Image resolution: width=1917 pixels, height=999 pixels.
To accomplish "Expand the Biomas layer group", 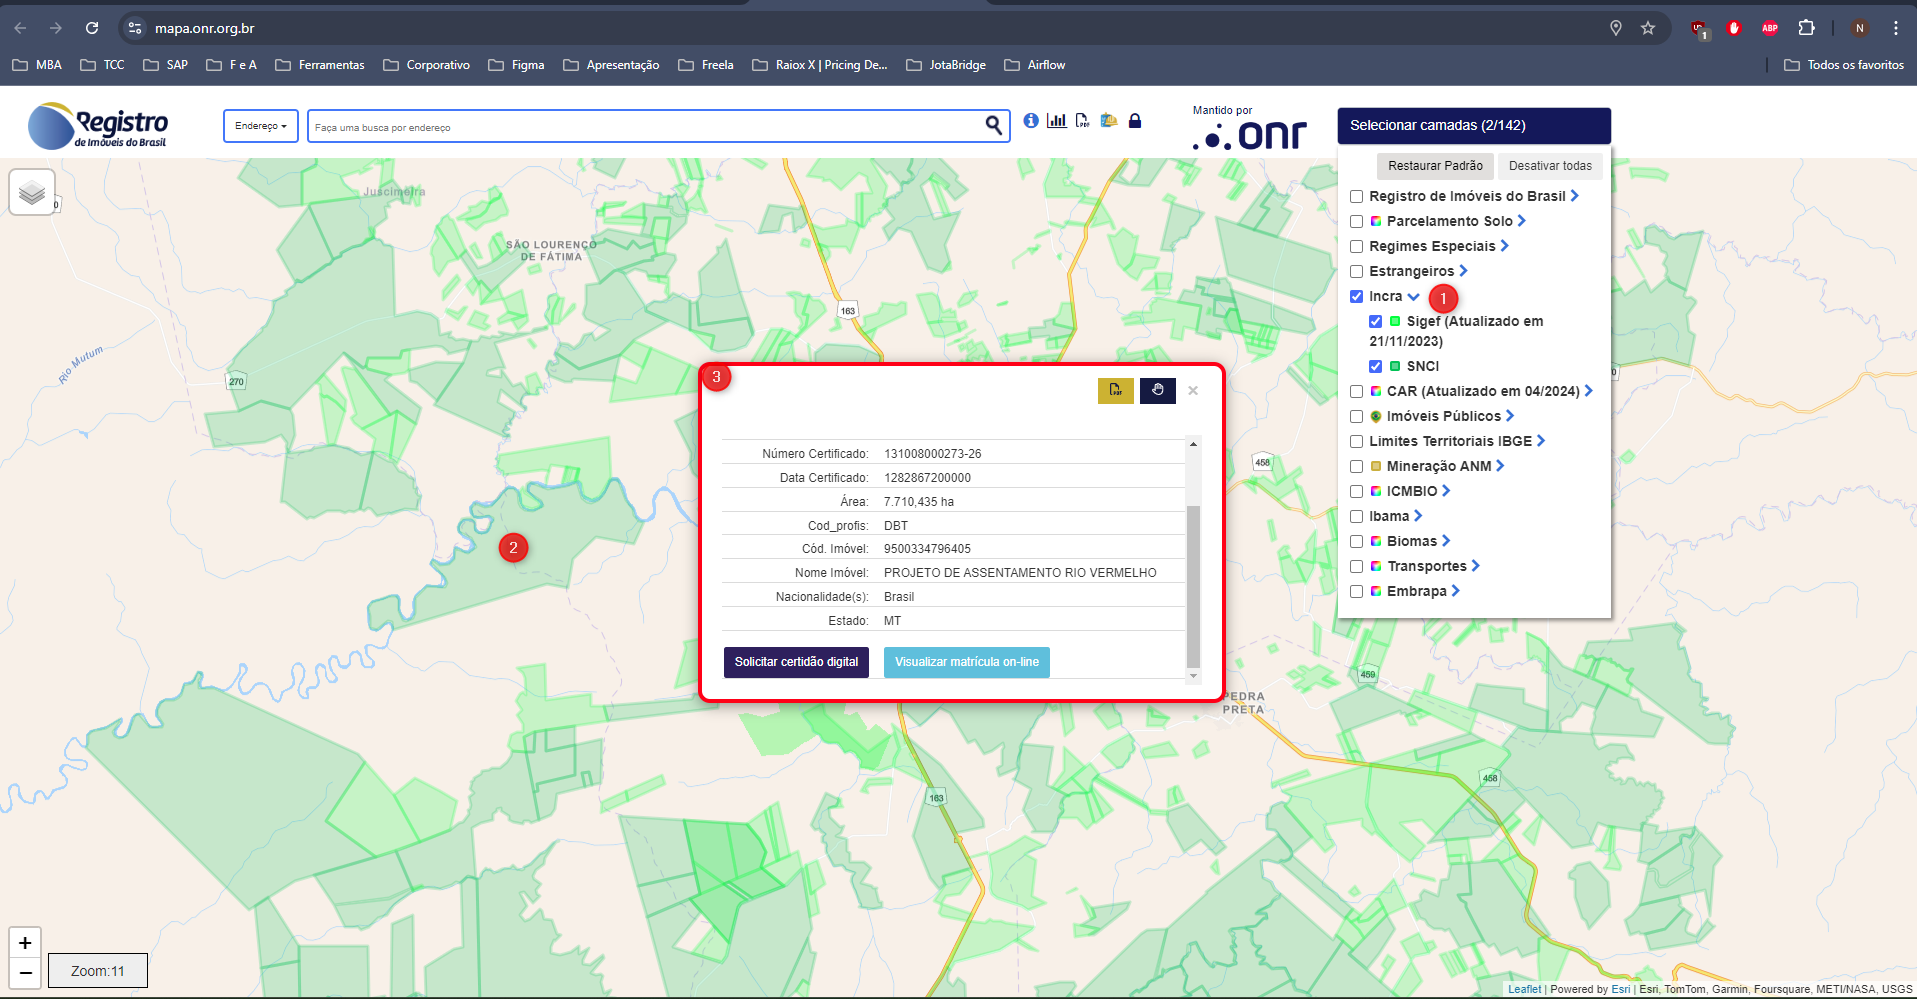I will 1446,541.
